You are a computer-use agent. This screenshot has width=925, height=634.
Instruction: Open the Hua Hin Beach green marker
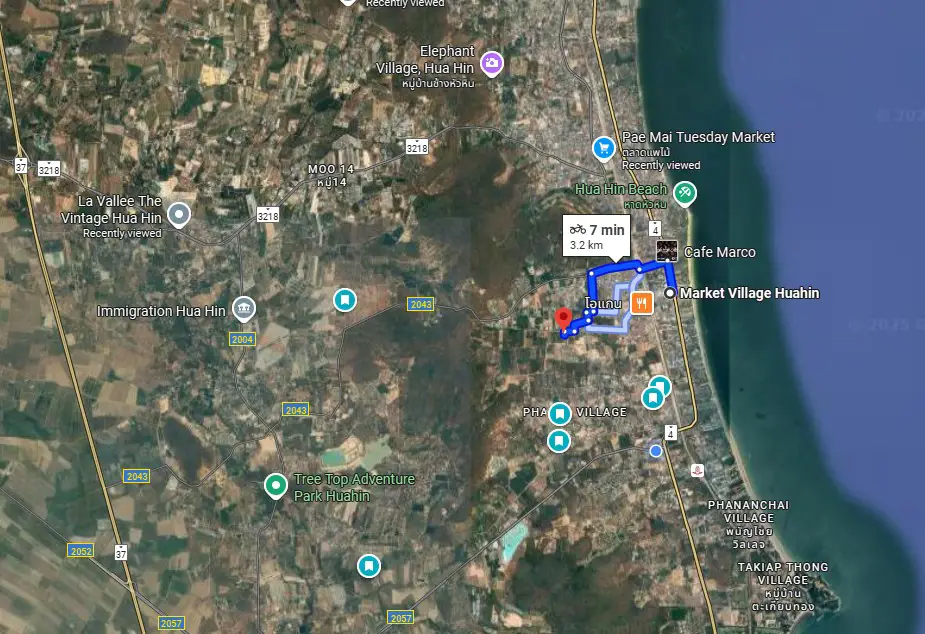tap(684, 193)
